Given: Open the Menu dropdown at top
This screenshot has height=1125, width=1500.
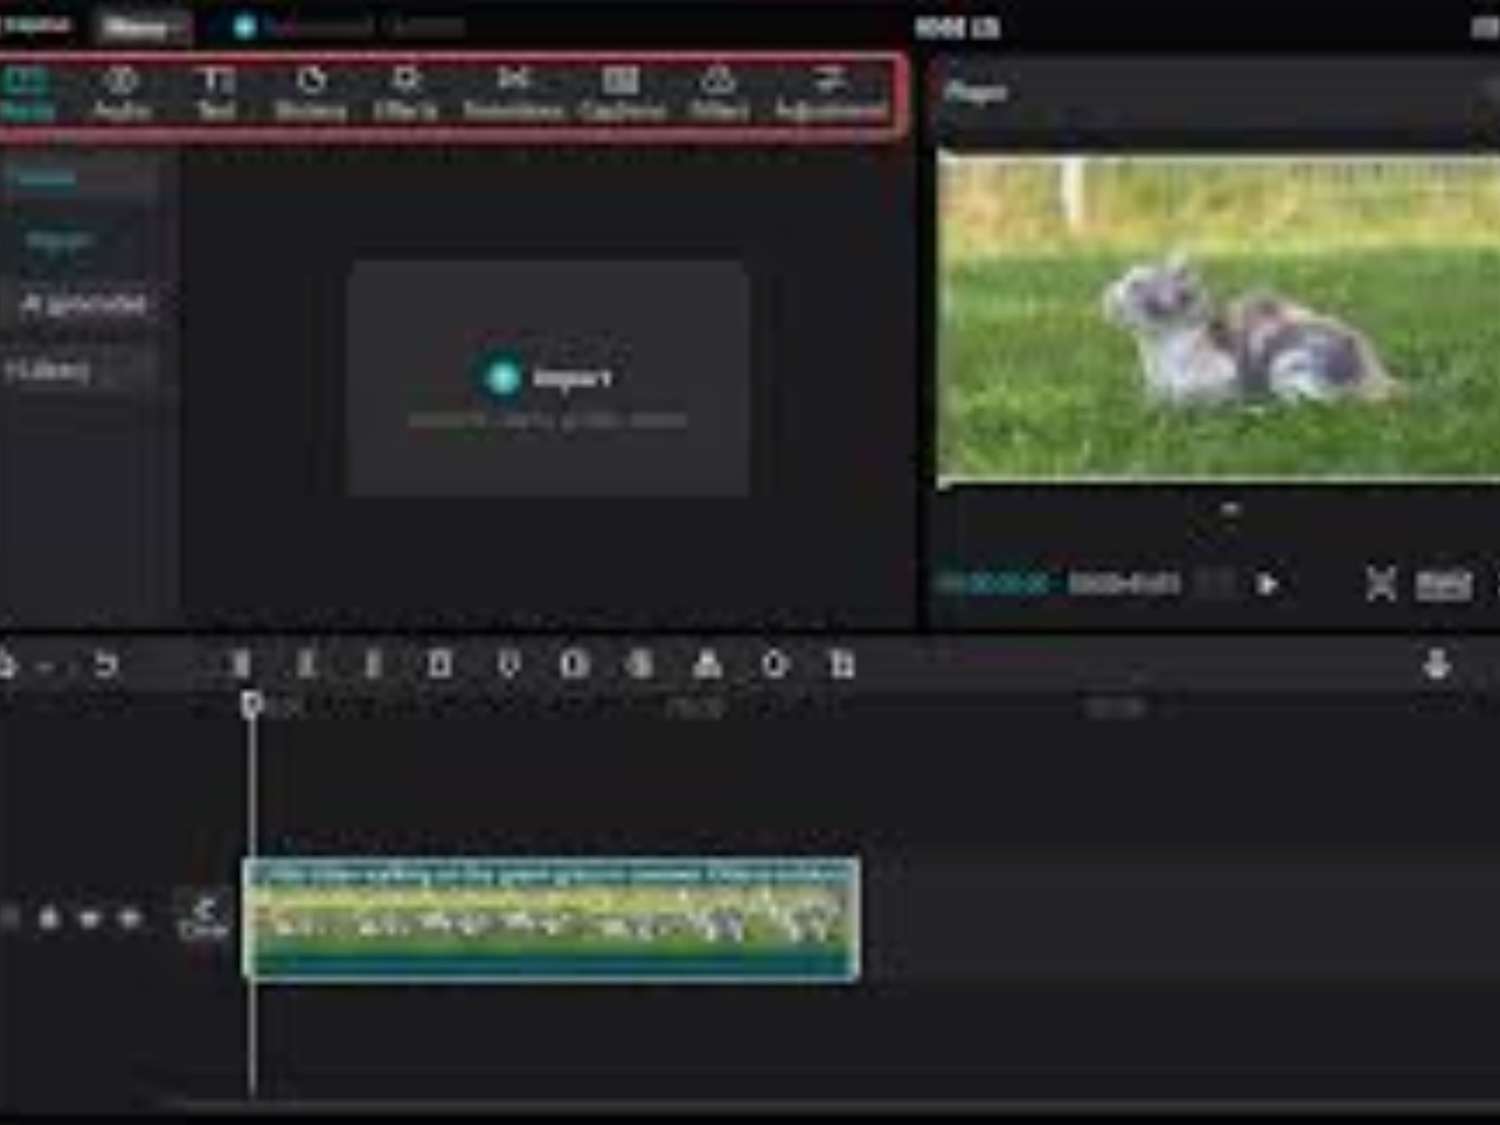Looking at the screenshot, I should [138, 28].
